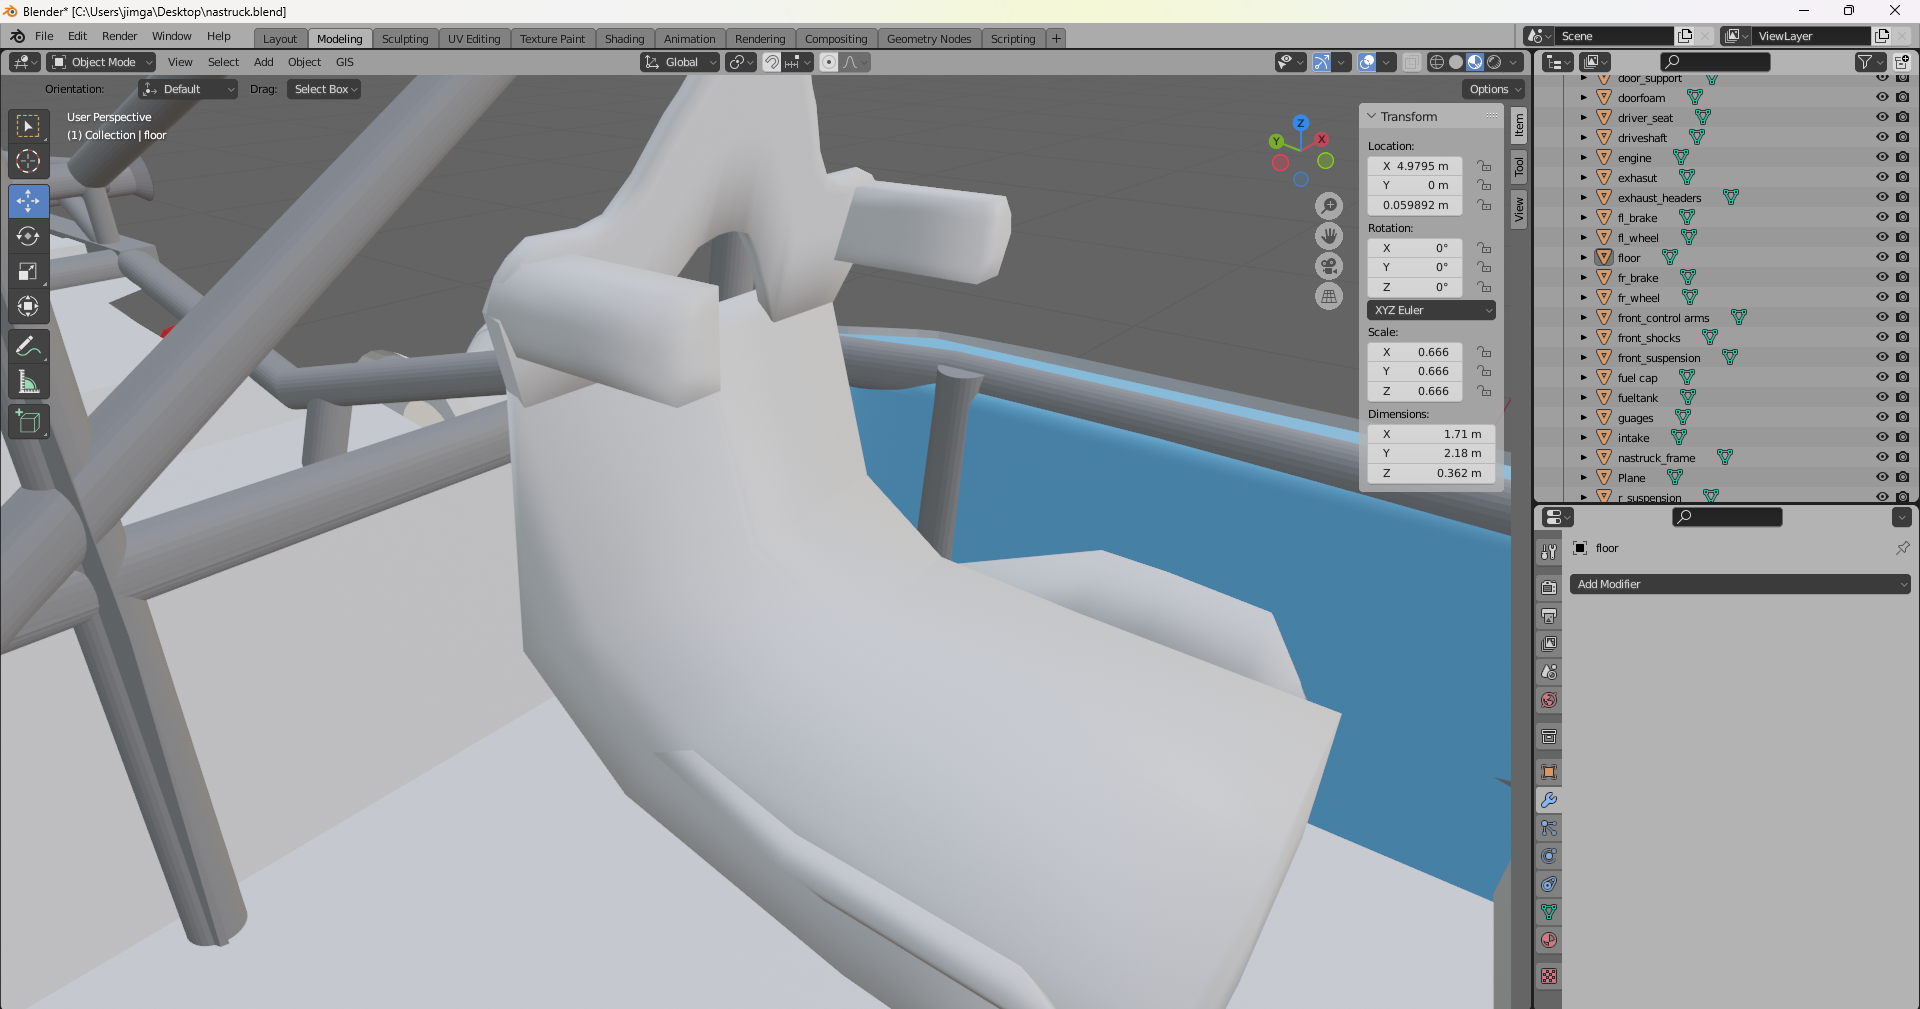Add a new workspace with plus button
The height and width of the screenshot is (1009, 1920).
(1056, 39)
